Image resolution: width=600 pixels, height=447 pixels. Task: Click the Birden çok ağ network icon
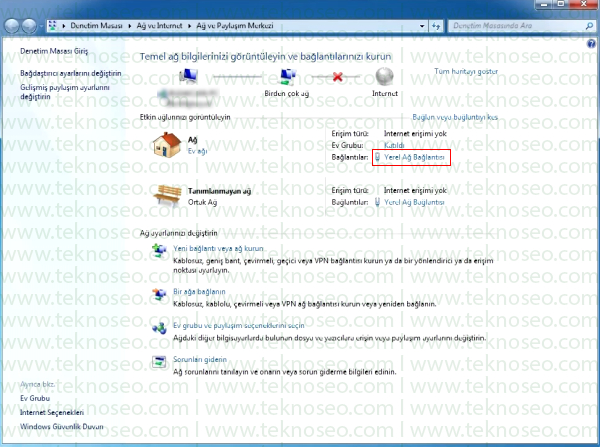[287, 77]
